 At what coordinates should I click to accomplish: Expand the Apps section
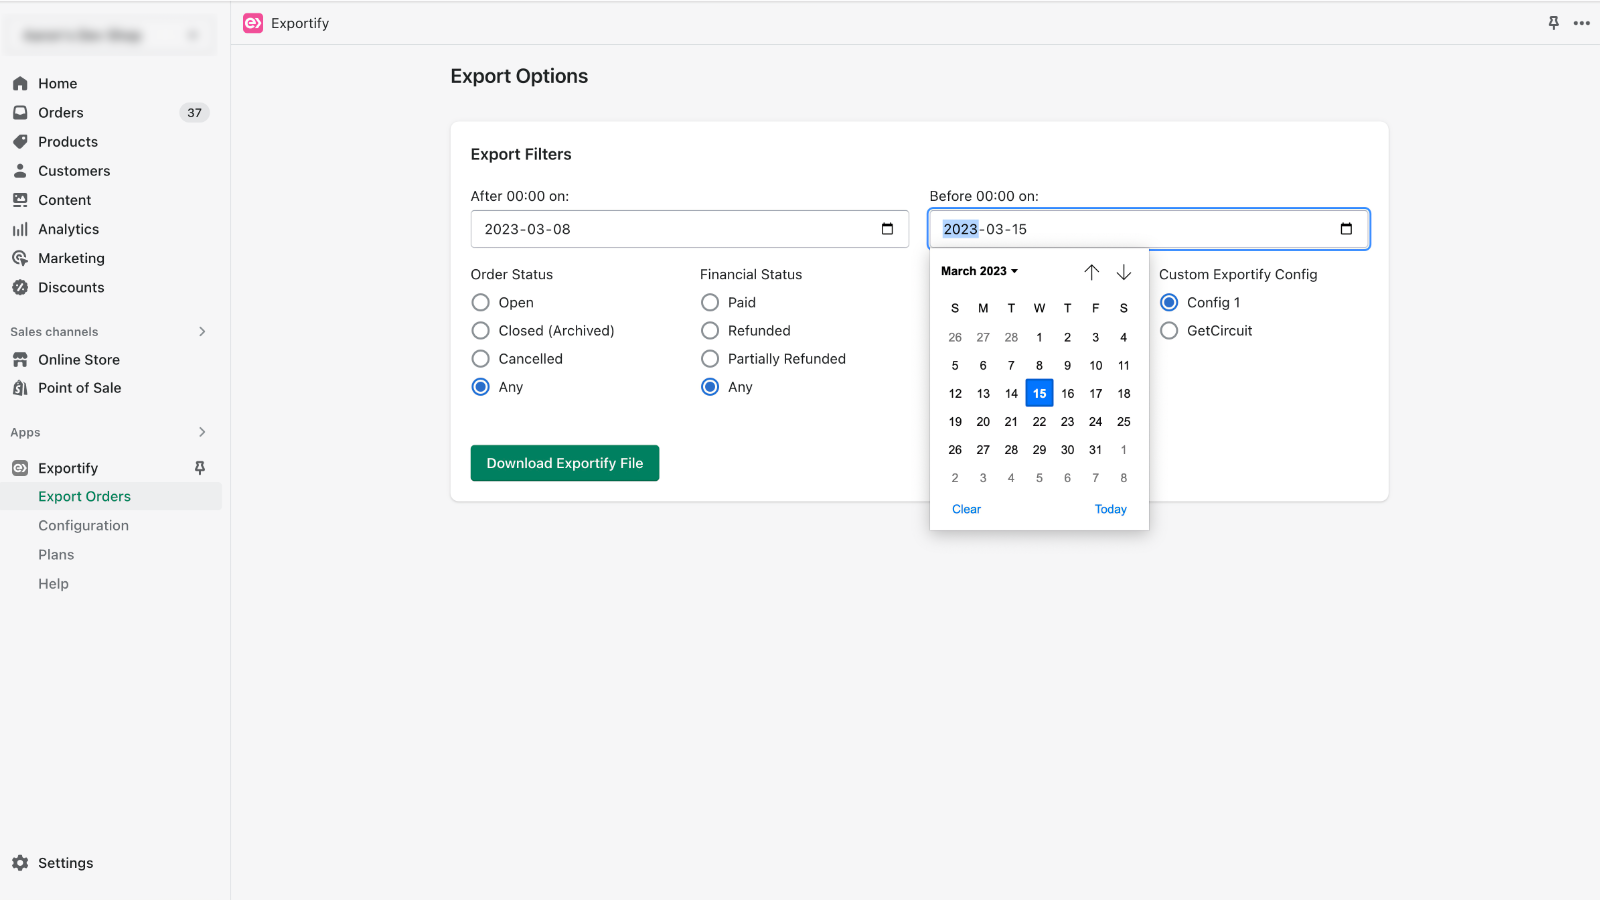201,432
